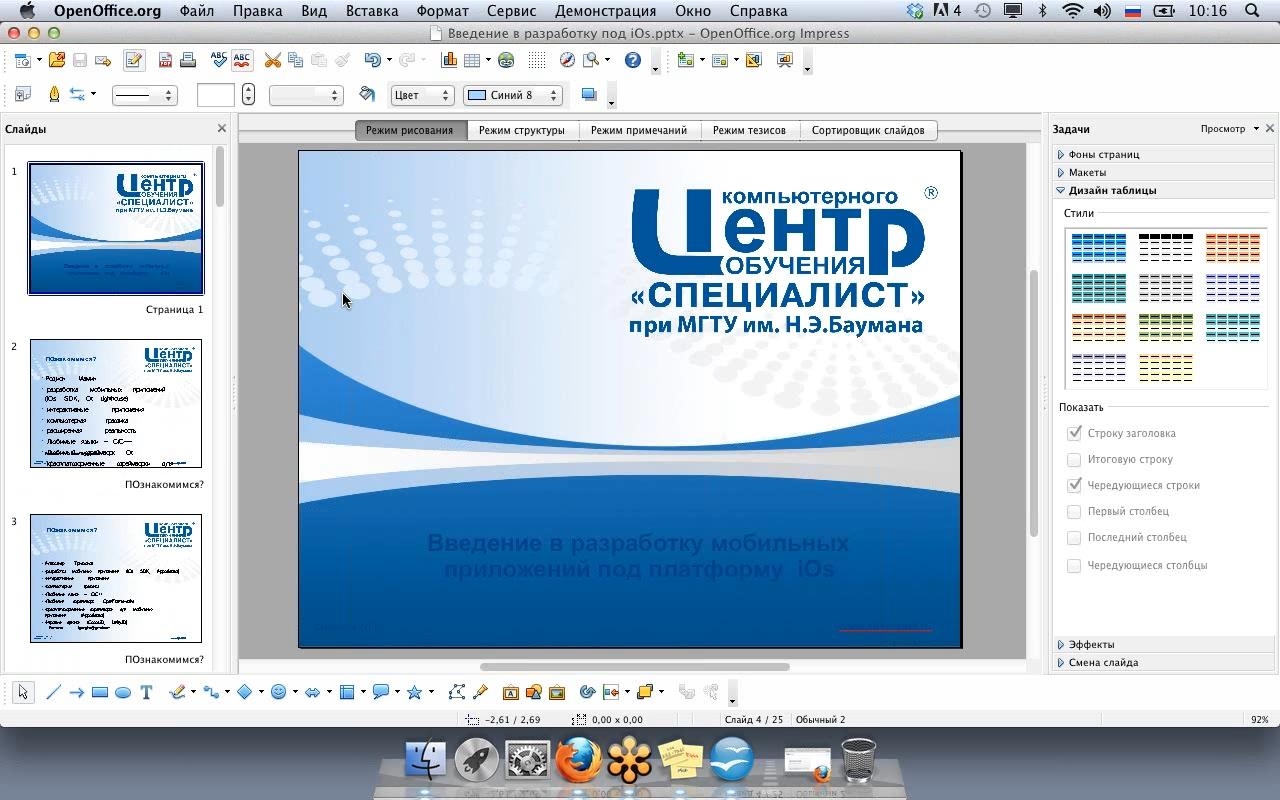Expand the Макеты section
1280x800 pixels.
tap(1165, 172)
